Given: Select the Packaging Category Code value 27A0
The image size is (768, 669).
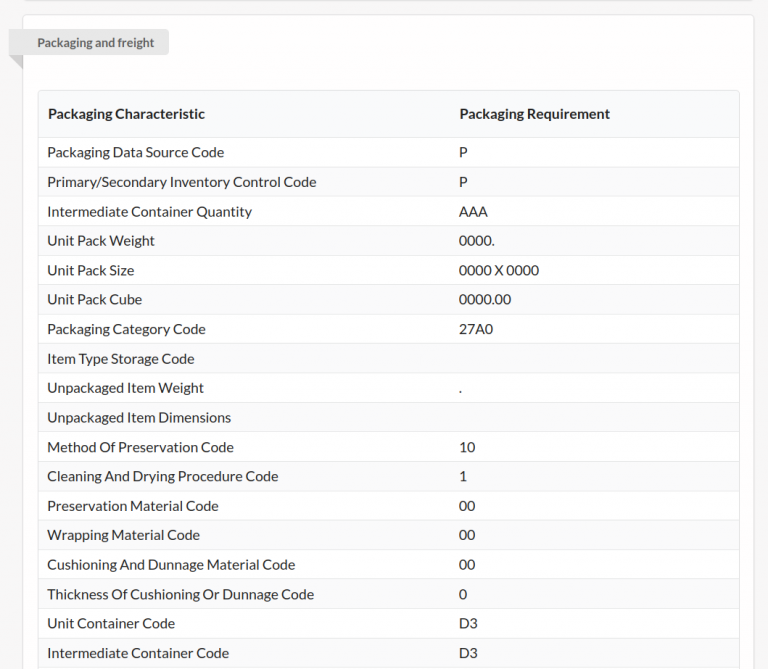Looking at the screenshot, I should tap(476, 329).
